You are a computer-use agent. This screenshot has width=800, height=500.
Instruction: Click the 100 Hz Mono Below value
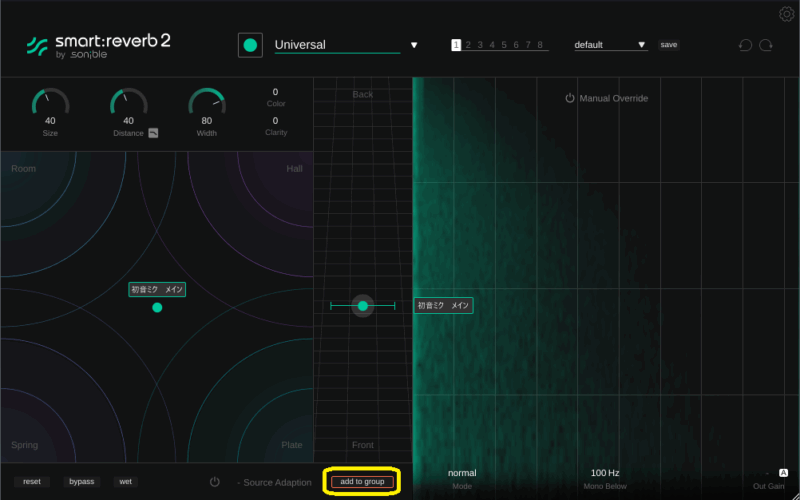pos(605,473)
